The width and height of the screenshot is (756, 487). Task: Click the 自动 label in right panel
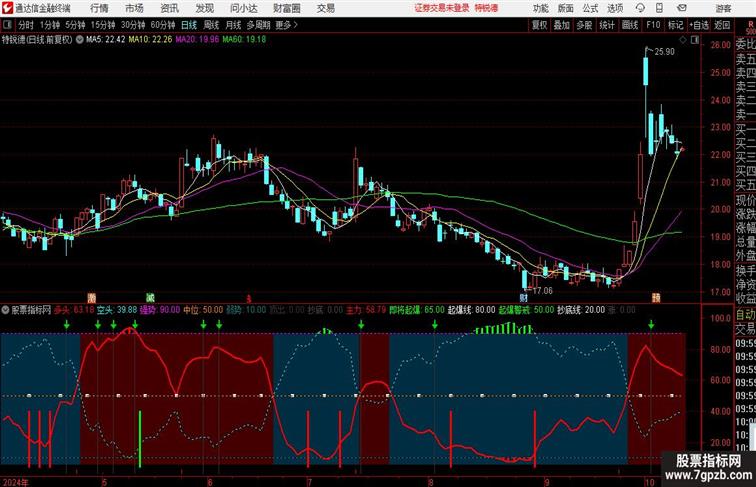(745, 315)
